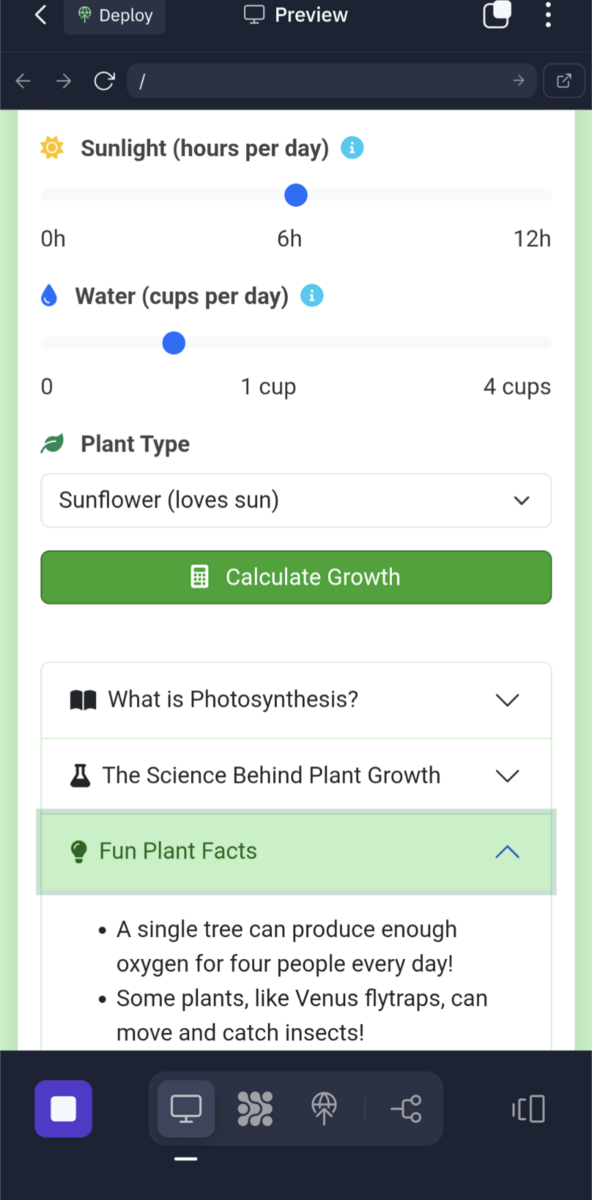This screenshot has width=592, height=1200.
Task: Click the back chevron at top left
Action: pos(40,15)
